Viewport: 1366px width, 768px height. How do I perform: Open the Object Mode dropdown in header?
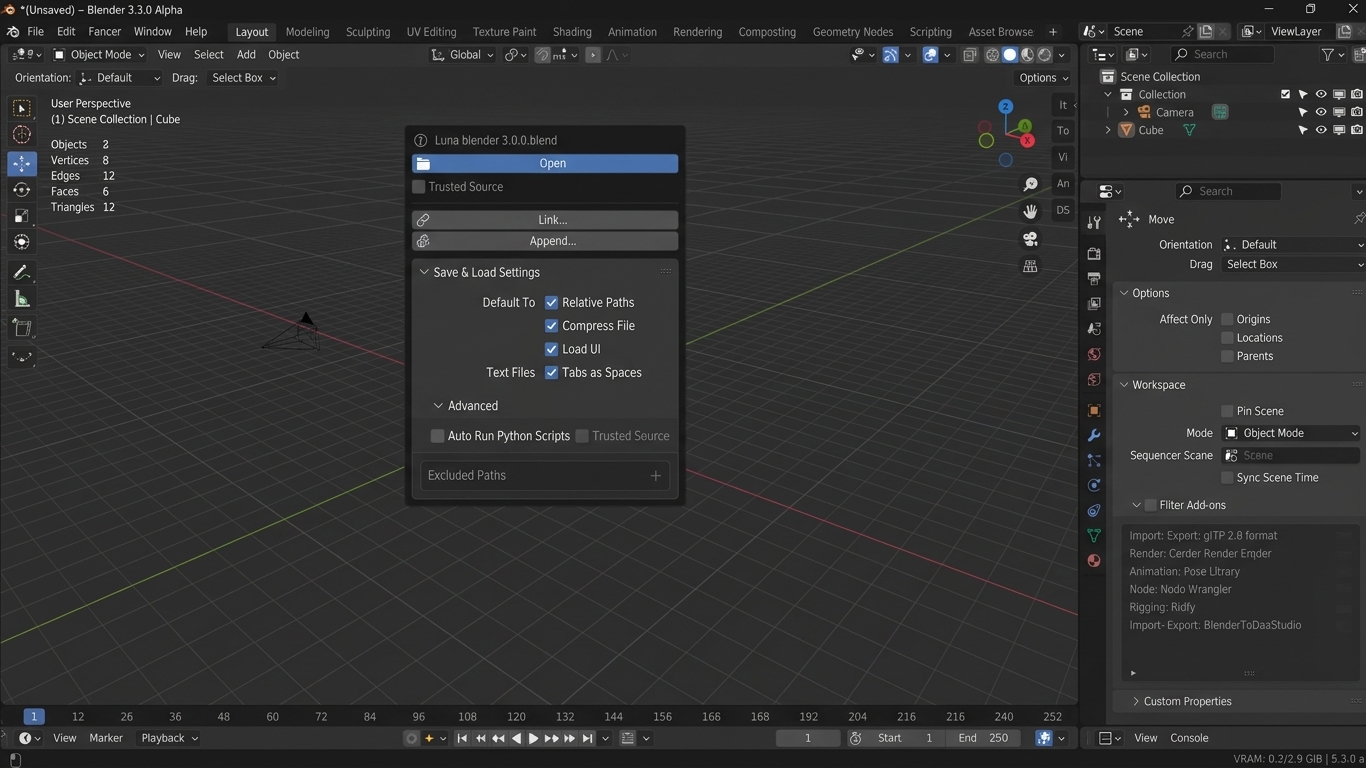point(99,55)
